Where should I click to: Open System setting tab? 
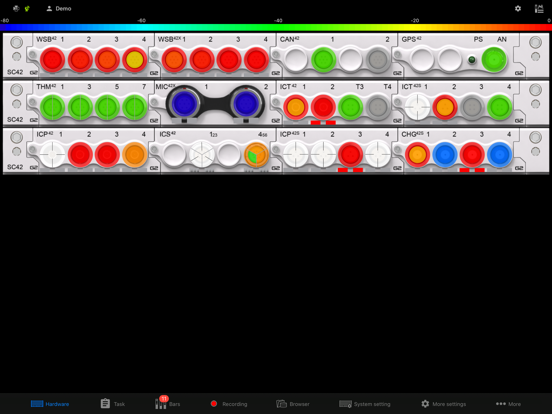(x=365, y=404)
